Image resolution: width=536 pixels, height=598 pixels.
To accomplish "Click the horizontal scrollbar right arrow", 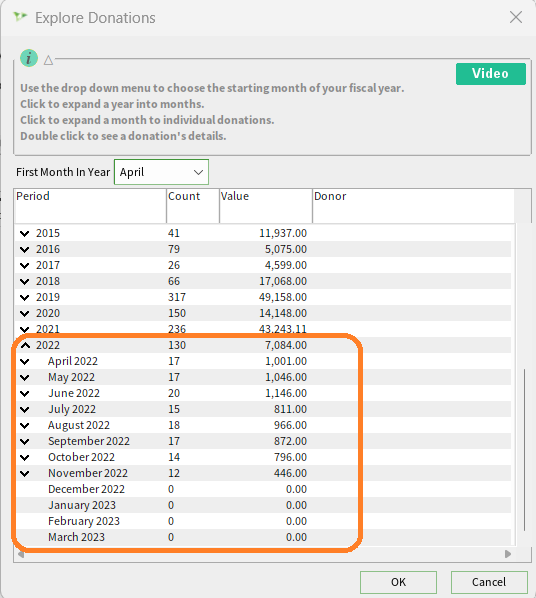I will [x=508, y=554].
